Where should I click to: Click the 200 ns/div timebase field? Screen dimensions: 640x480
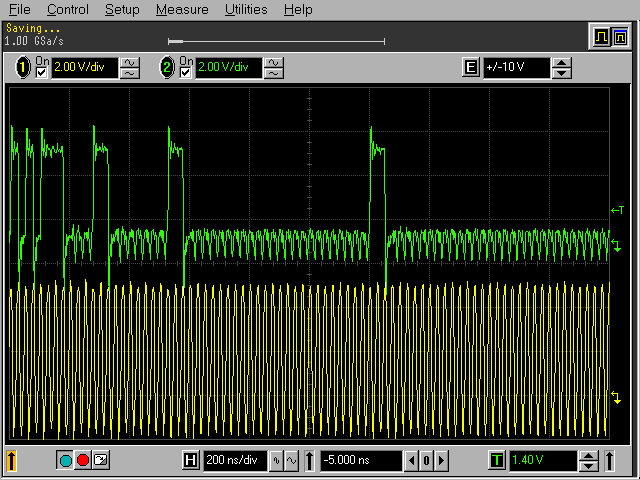[235, 460]
